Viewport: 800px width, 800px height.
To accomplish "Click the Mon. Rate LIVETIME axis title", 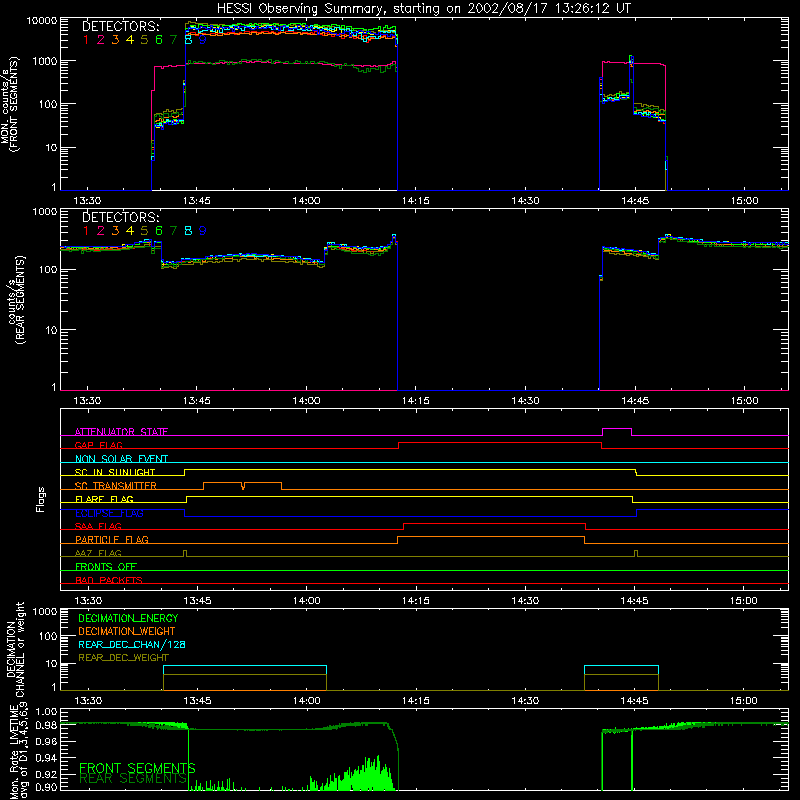I will pyautogui.click(x=19, y=752).
